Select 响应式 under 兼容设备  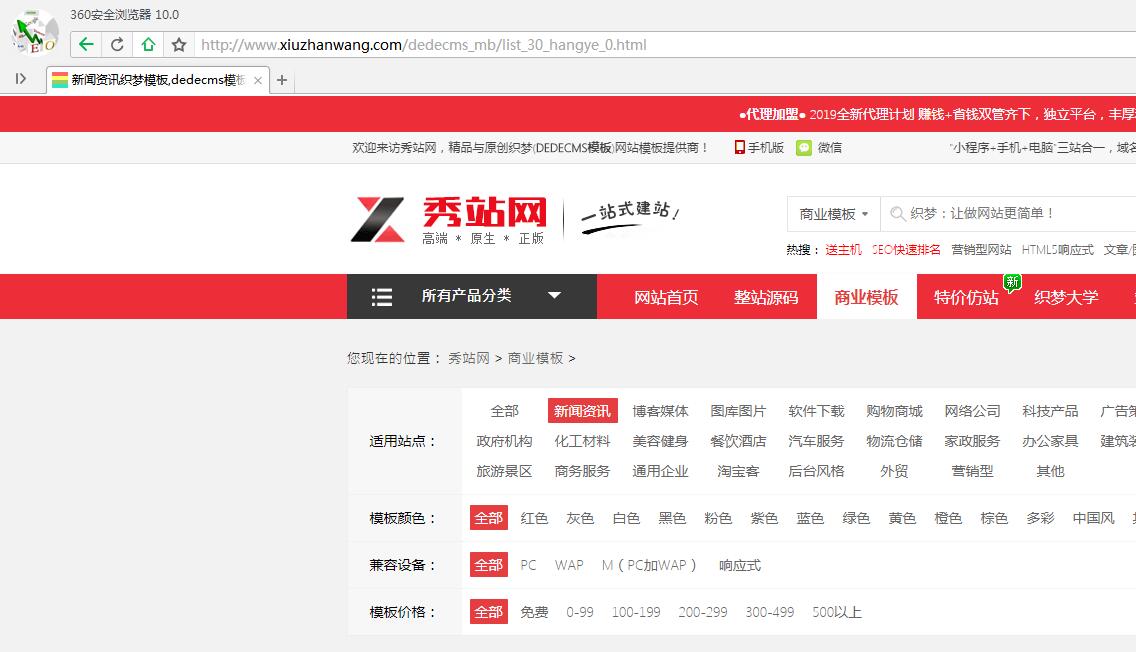[x=739, y=565]
